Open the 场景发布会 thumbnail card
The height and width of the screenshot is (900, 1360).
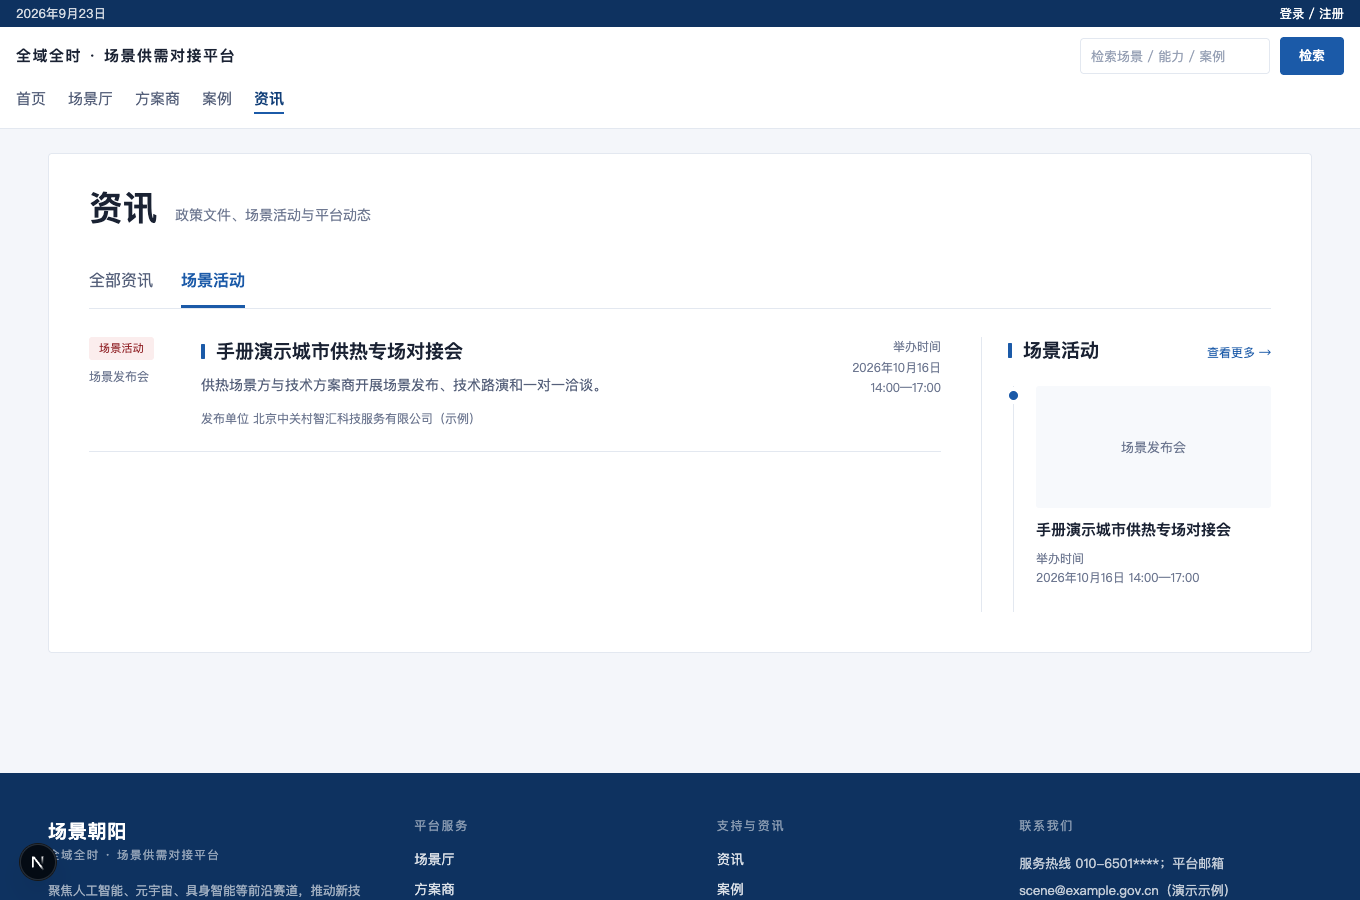pyautogui.click(x=1153, y=447)
